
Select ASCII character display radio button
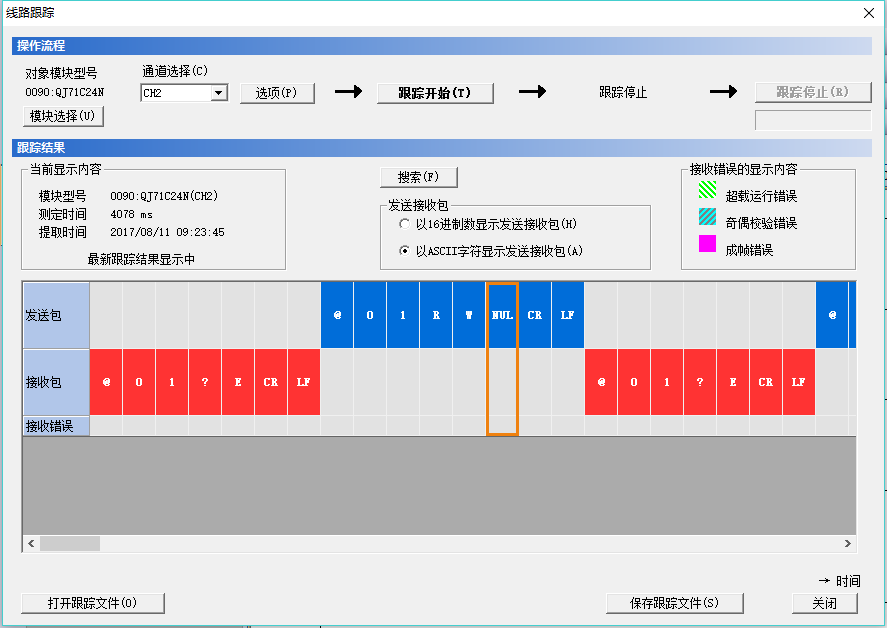coord(404,250)
